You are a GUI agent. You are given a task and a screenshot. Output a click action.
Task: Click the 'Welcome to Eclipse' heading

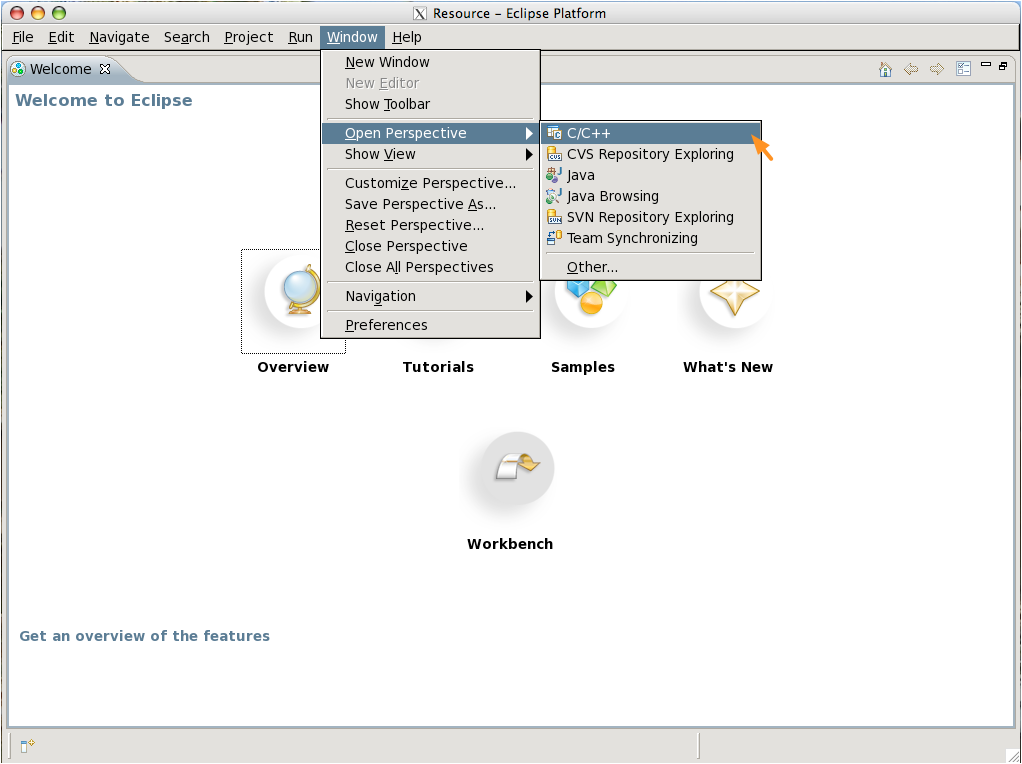pos(104,100)
